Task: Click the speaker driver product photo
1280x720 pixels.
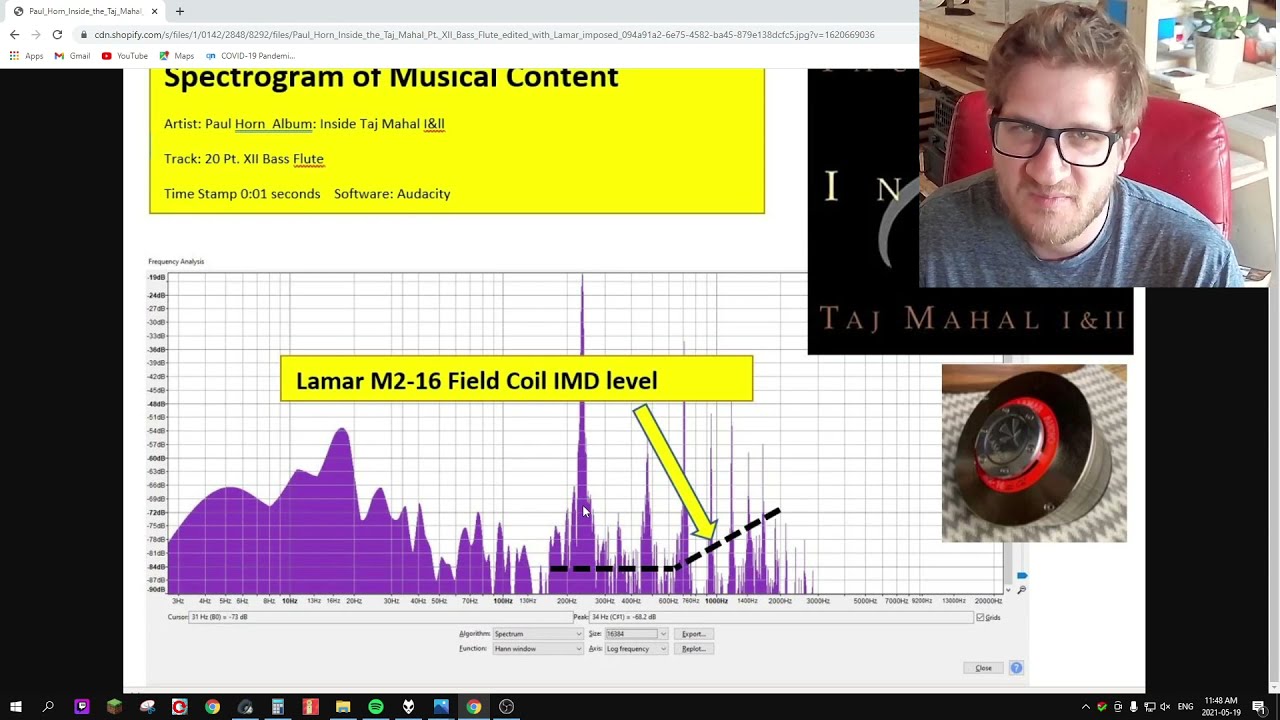Action: [x=1034, y=453]
